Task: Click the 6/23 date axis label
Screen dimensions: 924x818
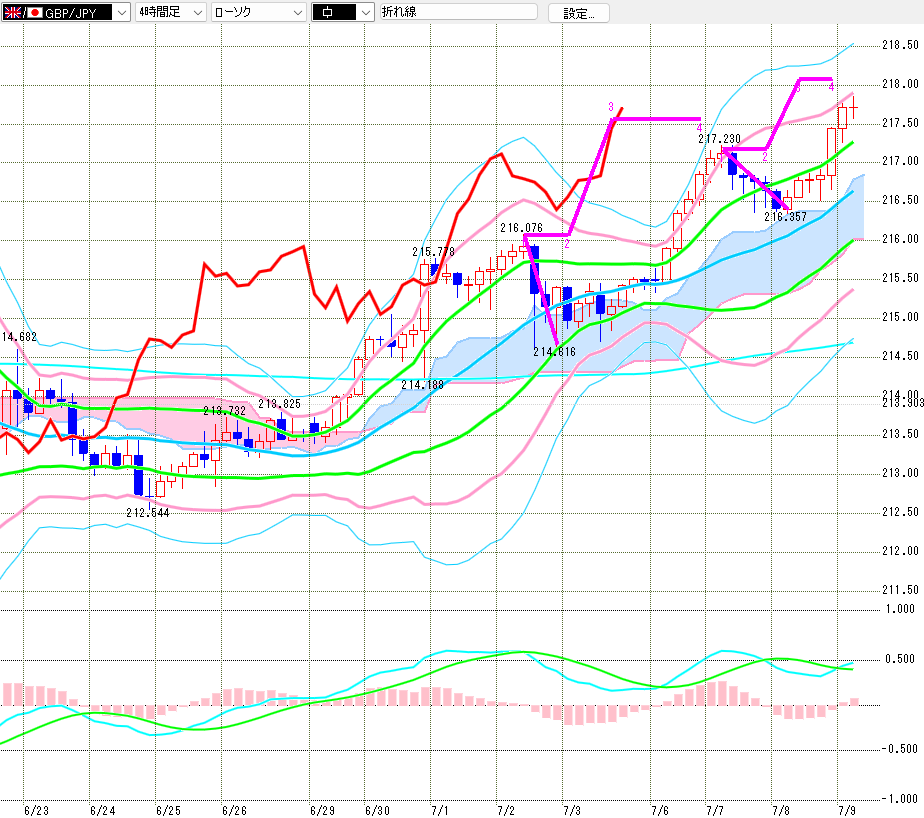Action: tap(37, 811)
